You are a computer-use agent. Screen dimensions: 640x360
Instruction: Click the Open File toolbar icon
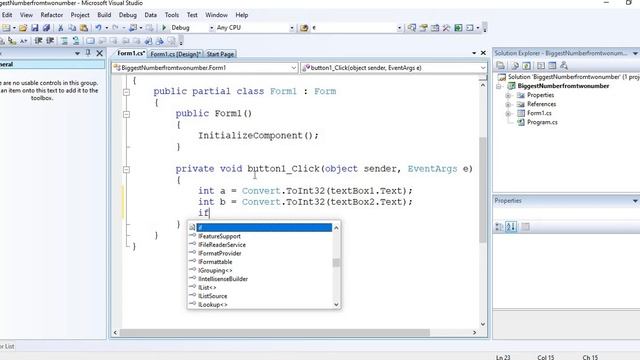pos(23,28)
